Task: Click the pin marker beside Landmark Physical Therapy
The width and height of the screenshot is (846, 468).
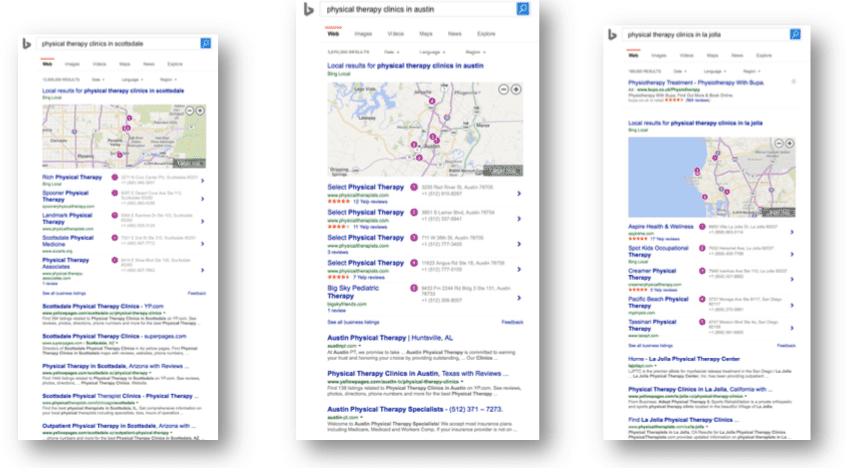Action: point(114,215)
